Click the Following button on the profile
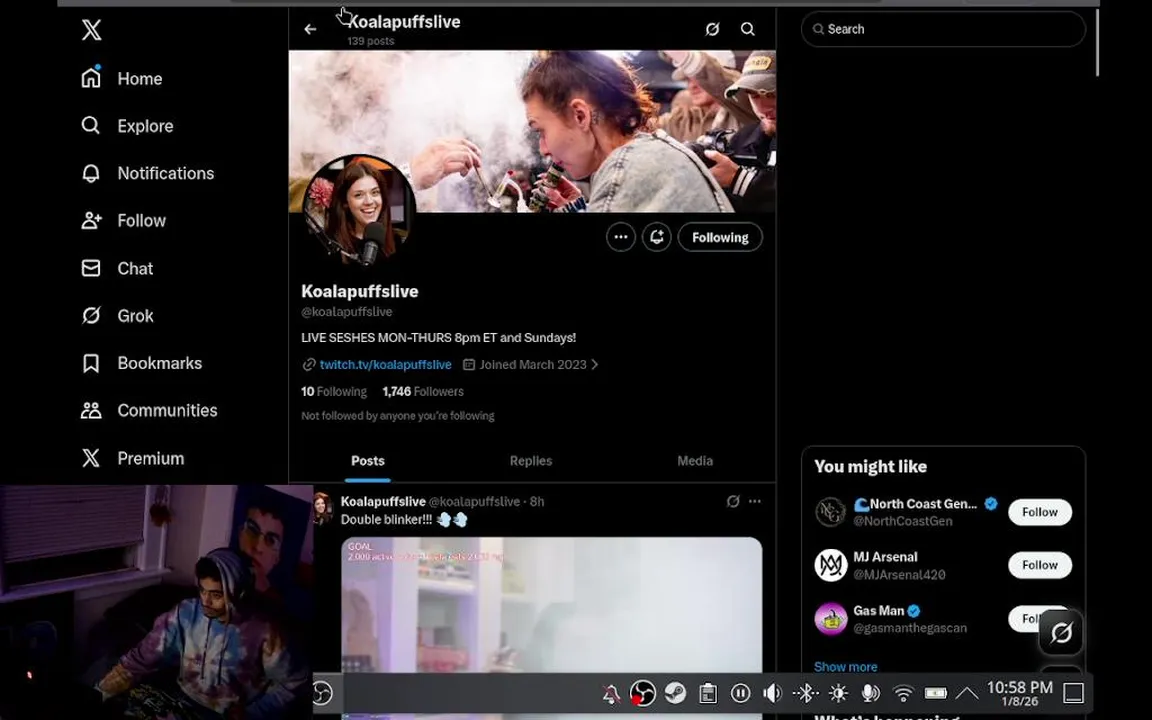 pos(720,237)
